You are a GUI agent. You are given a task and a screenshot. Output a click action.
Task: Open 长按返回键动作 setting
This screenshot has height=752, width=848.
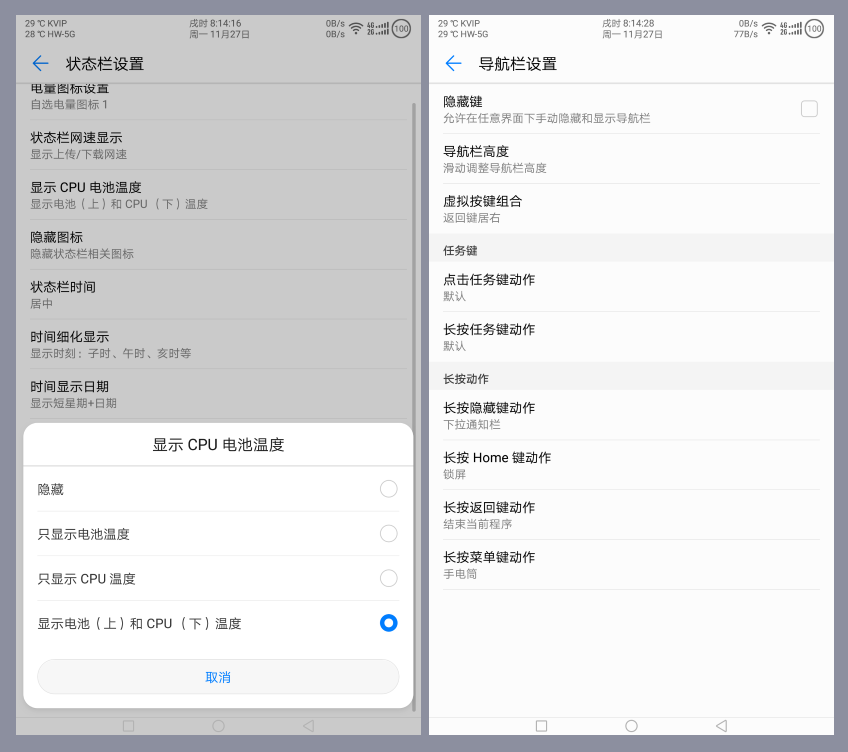click(630, 515)
